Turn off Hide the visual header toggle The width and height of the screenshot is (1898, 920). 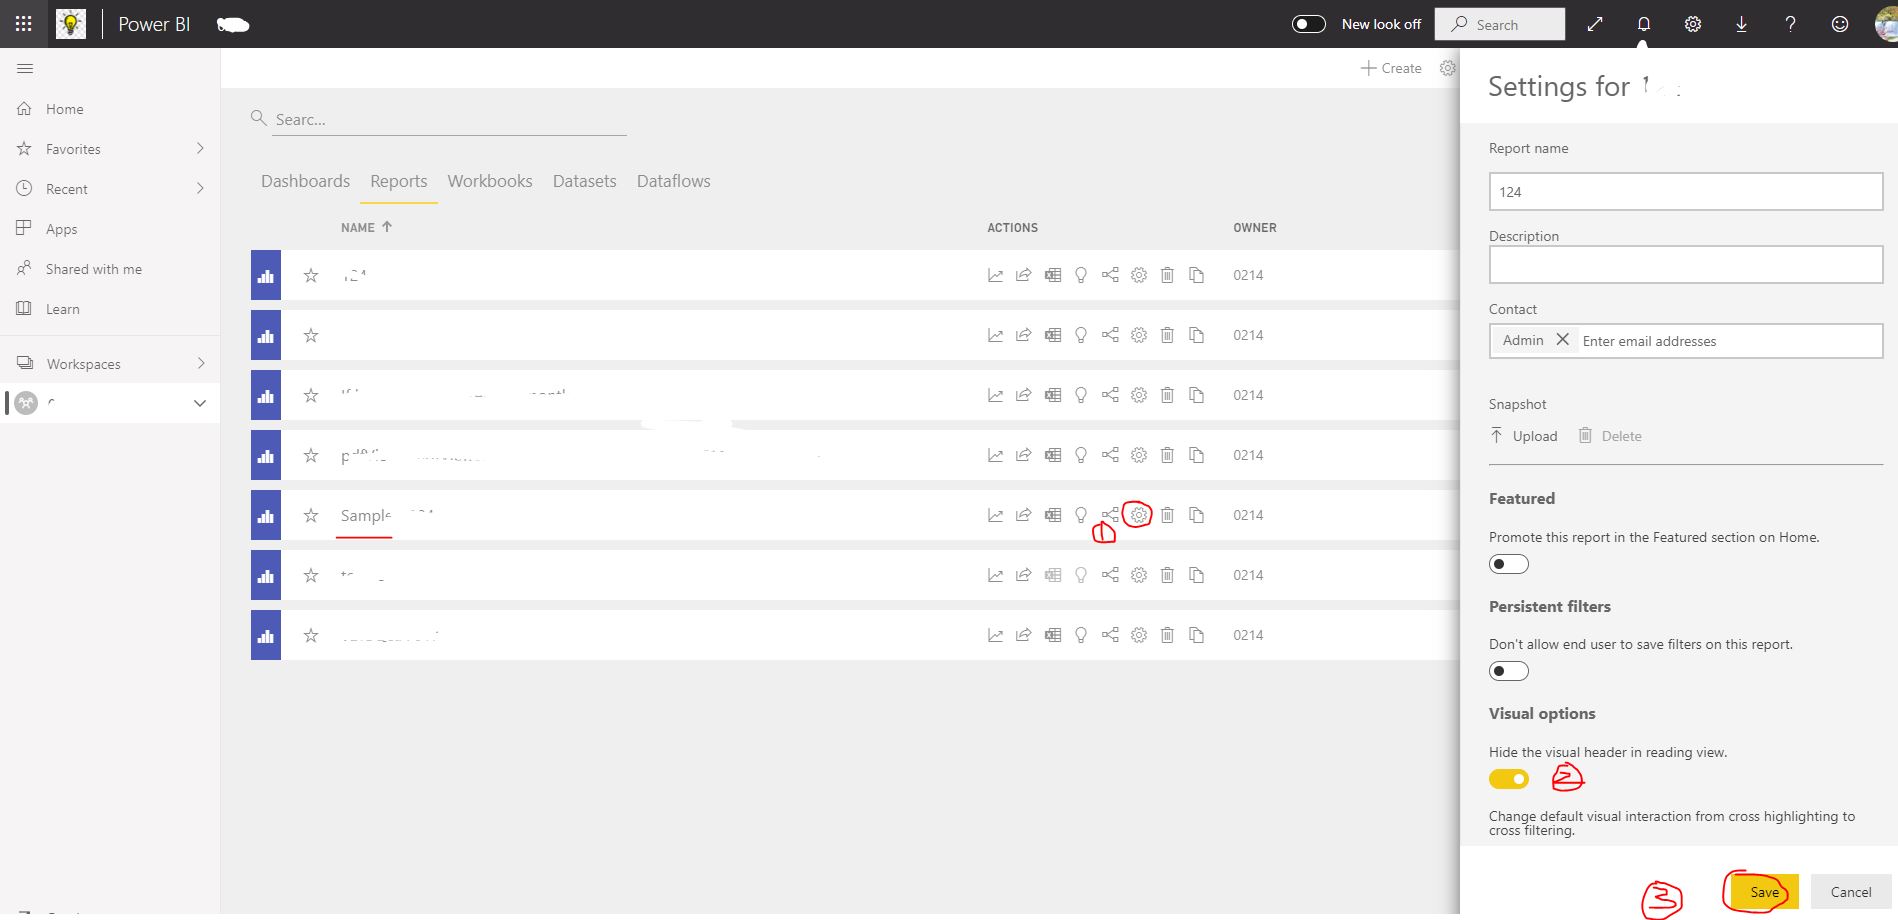(1509, 779)
